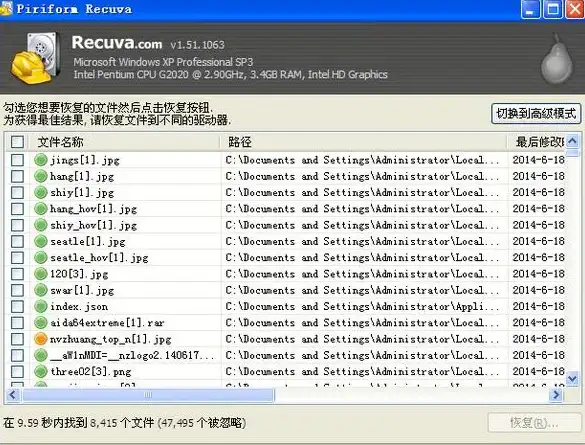This screenshot has width=585, height=445.
Task: Check the box for jings[1].jpg
Action: (x=17, y=160)
